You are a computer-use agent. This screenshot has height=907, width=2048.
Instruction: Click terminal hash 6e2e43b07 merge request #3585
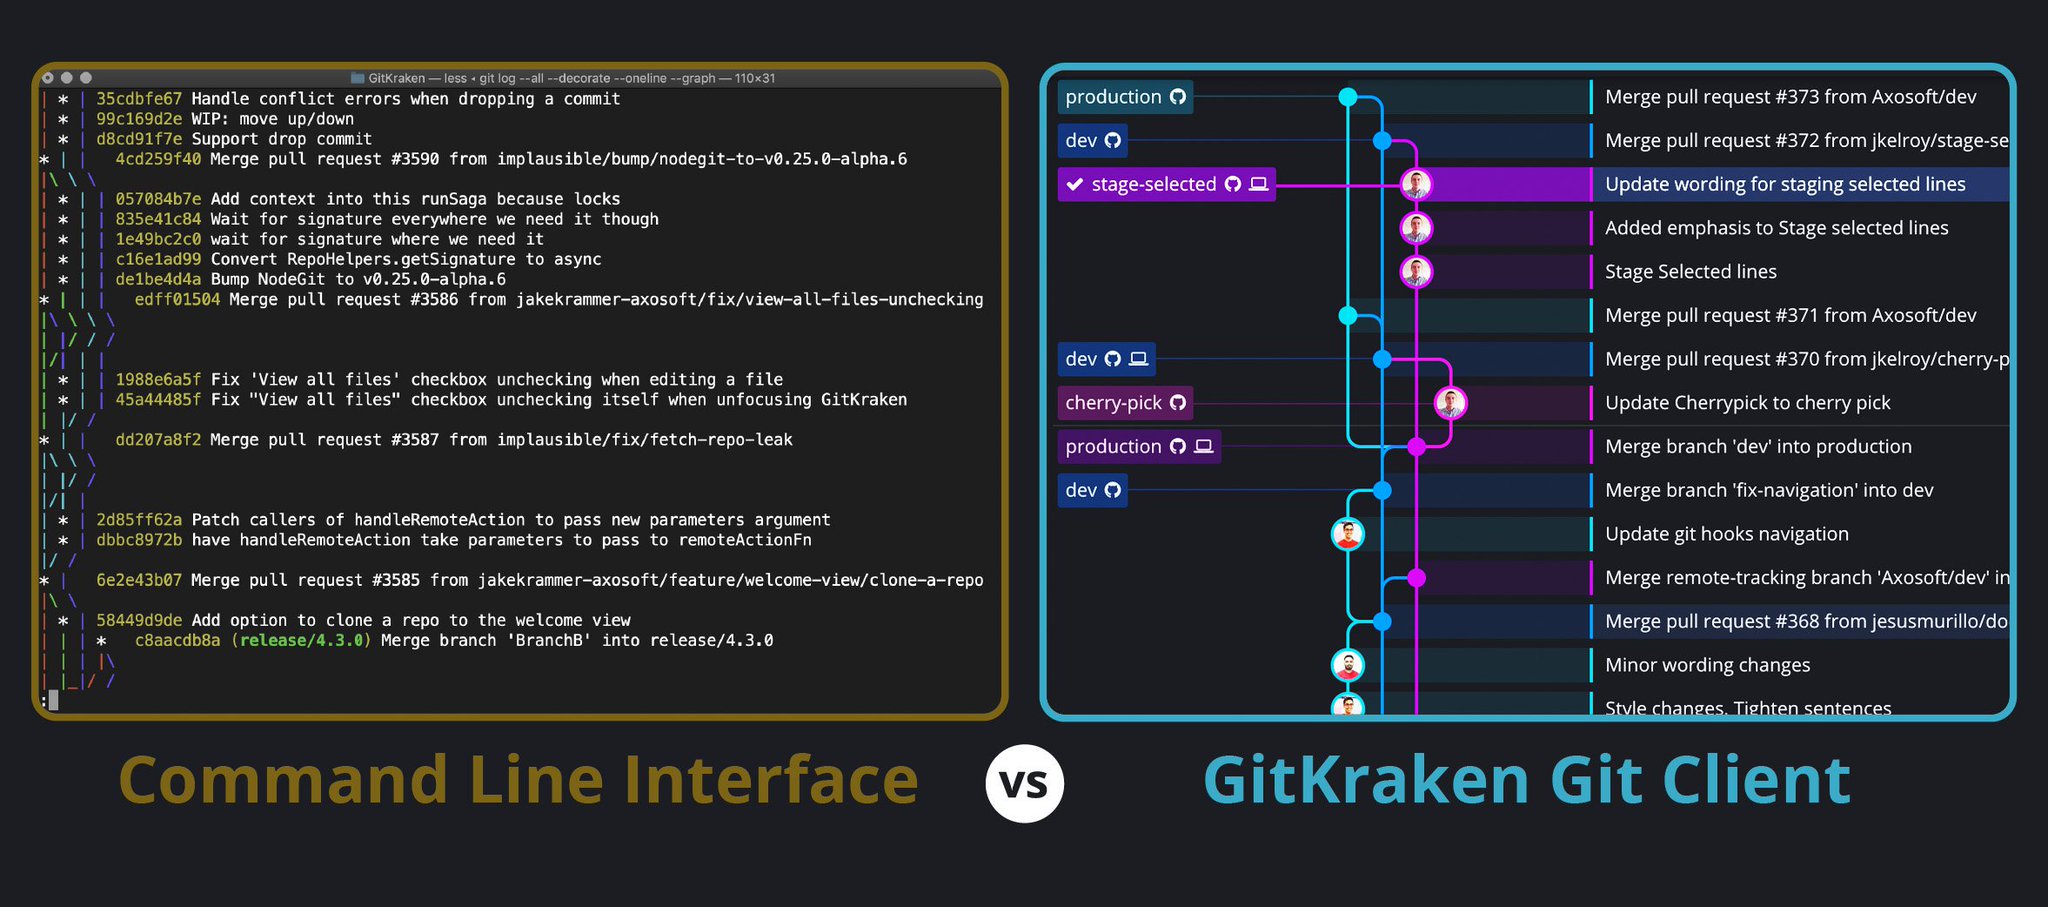139,580
